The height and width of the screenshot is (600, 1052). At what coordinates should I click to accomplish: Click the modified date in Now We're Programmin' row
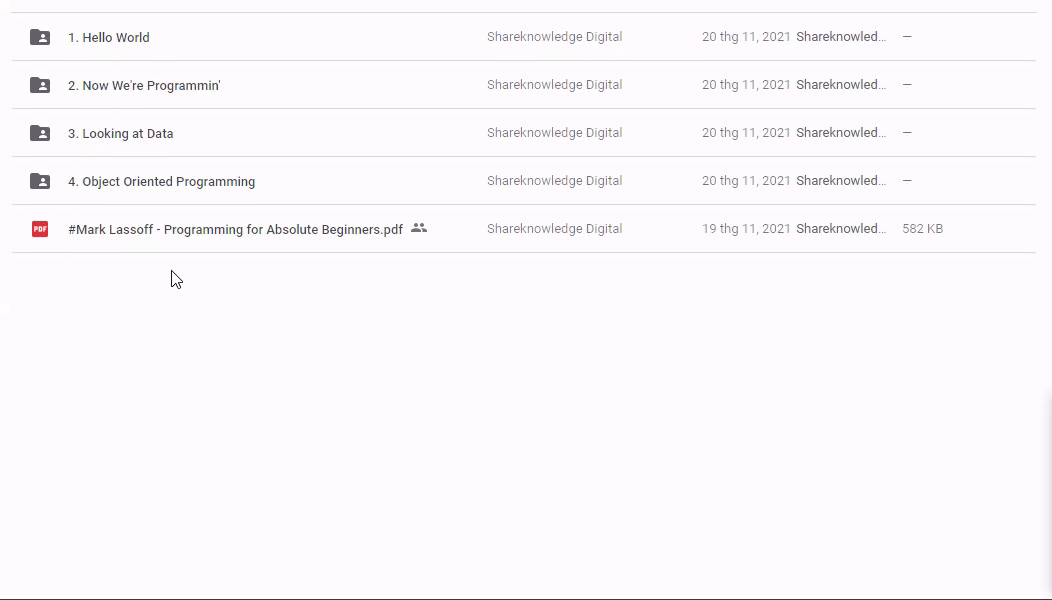pos(746,85)
